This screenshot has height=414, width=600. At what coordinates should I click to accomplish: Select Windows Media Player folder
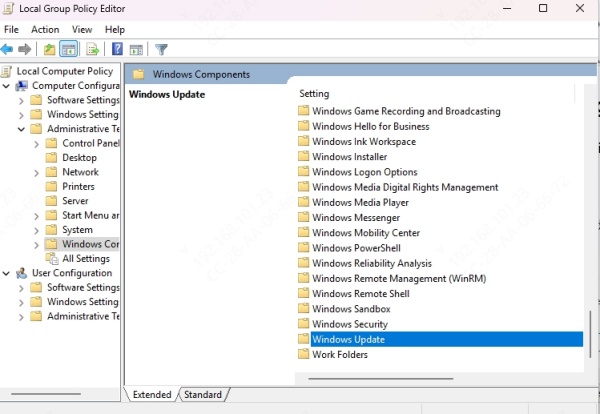pos(360,202)
